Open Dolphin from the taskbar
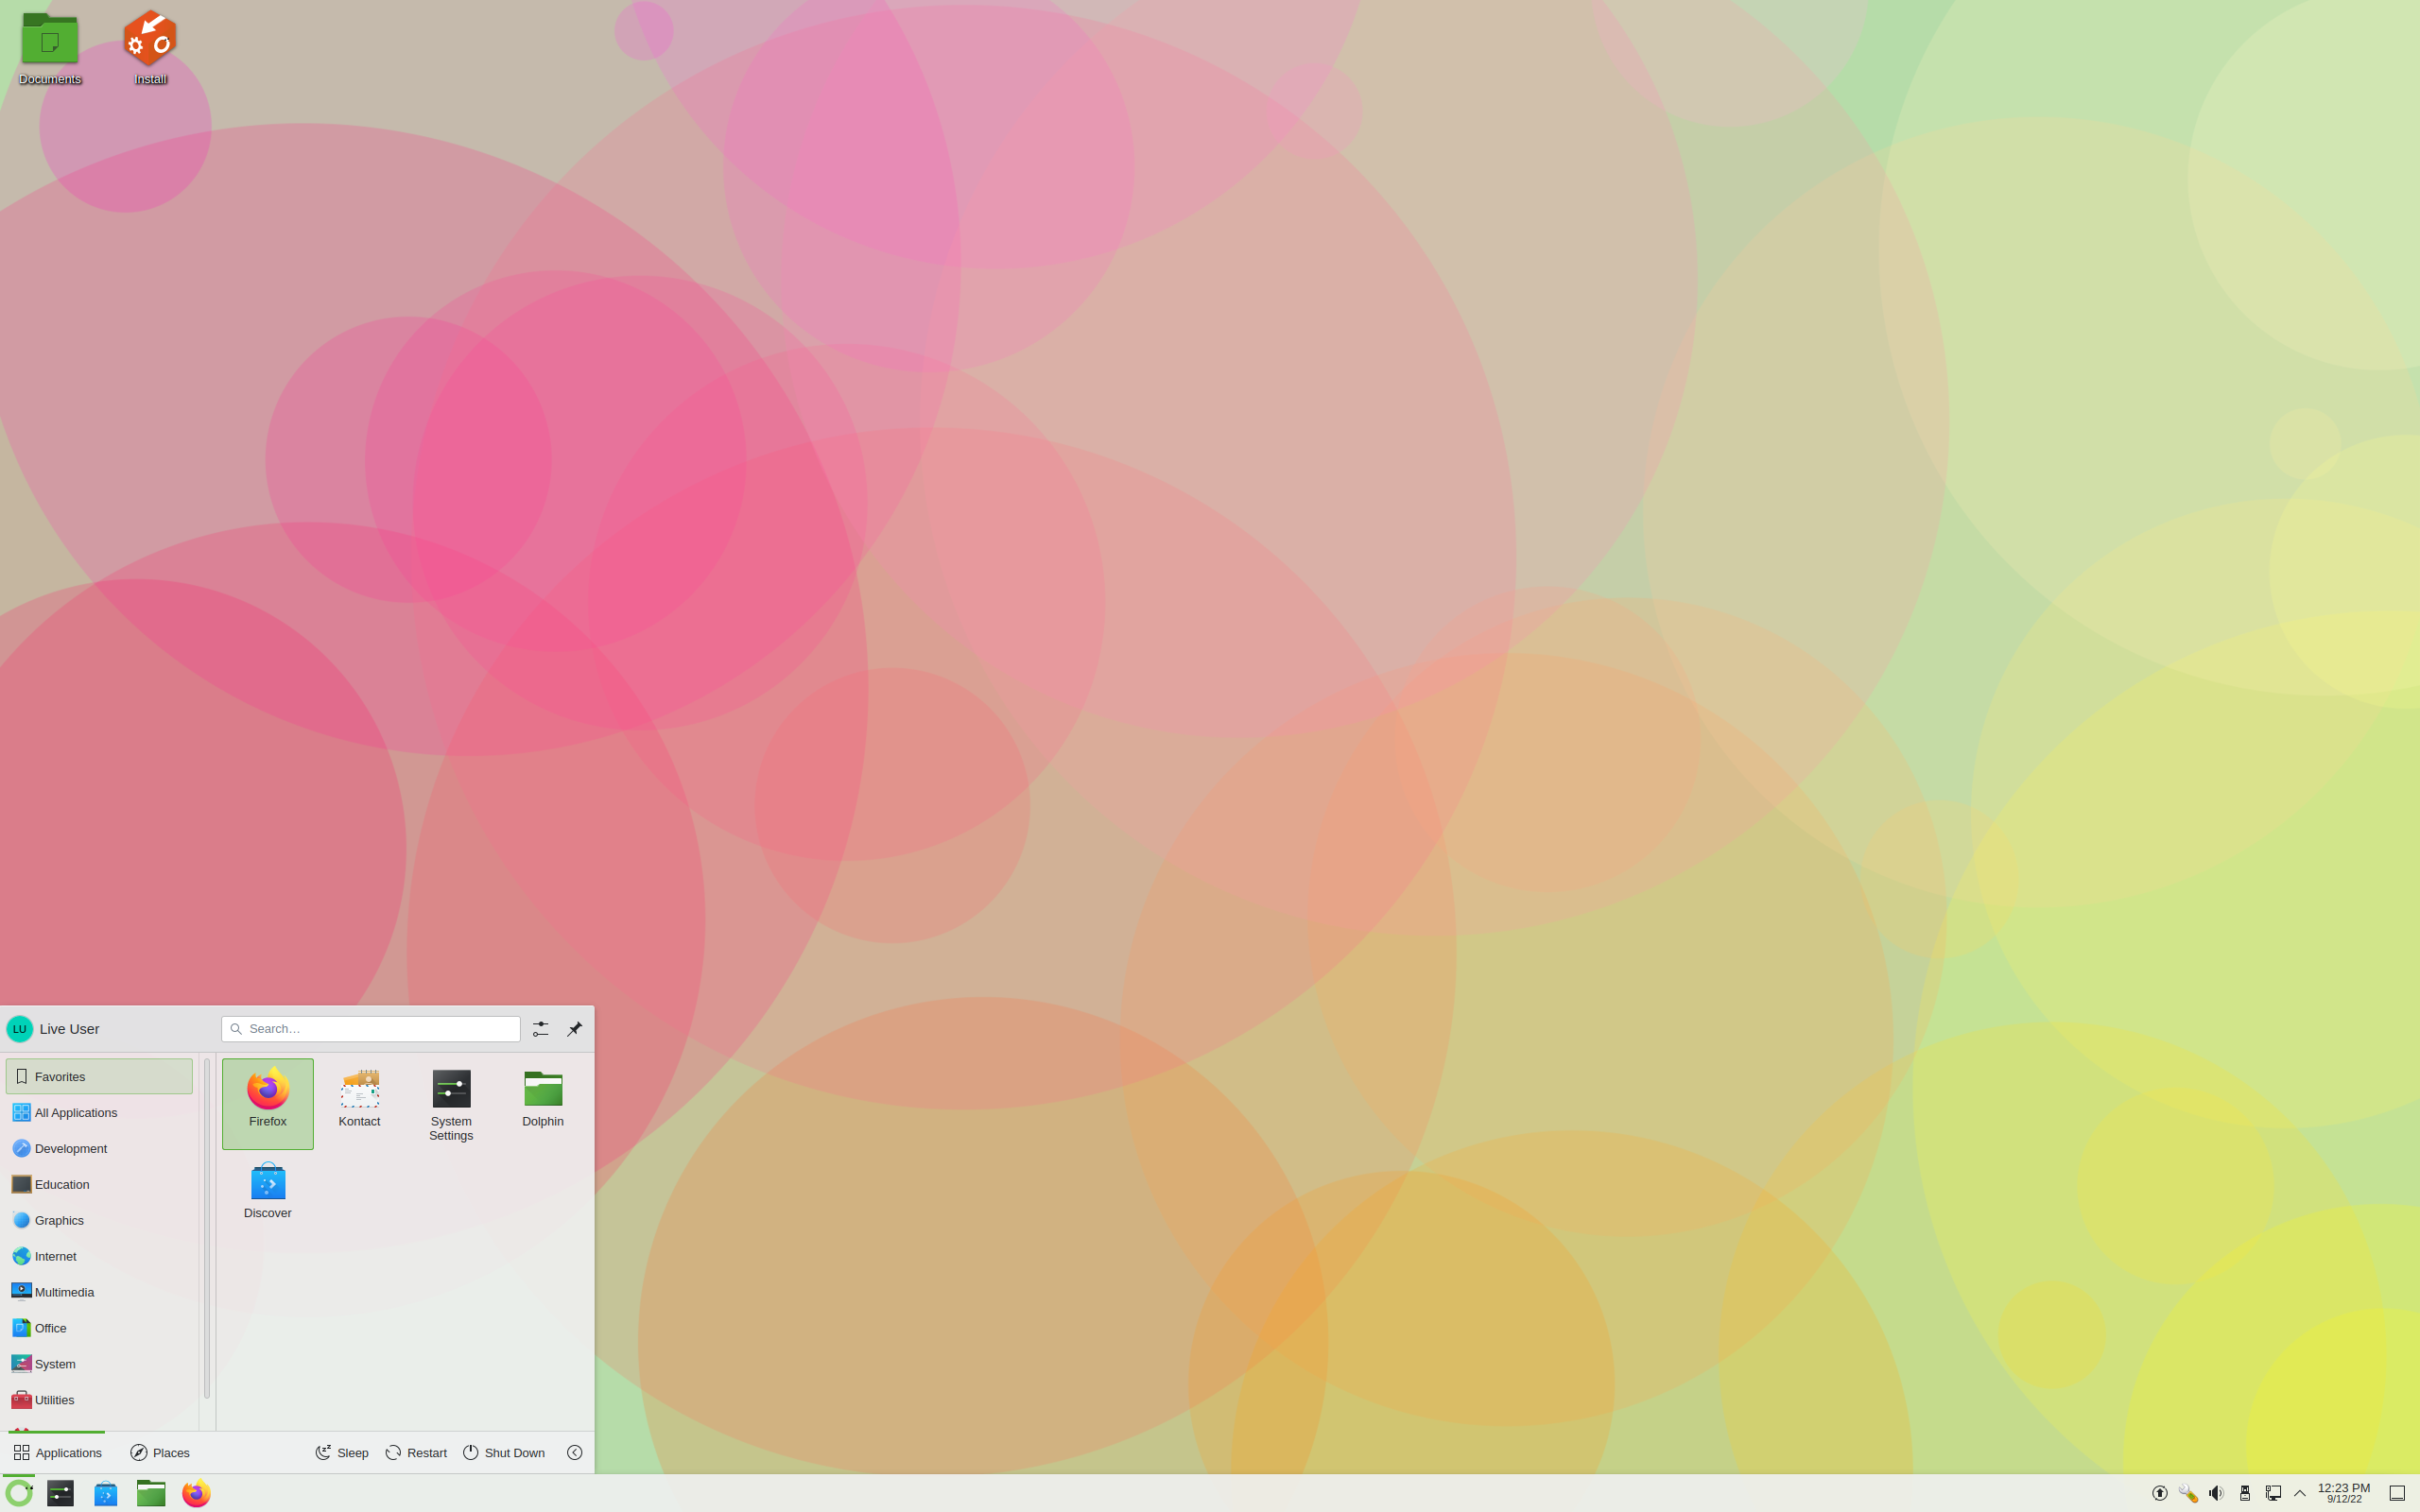 pos(151,1494)
